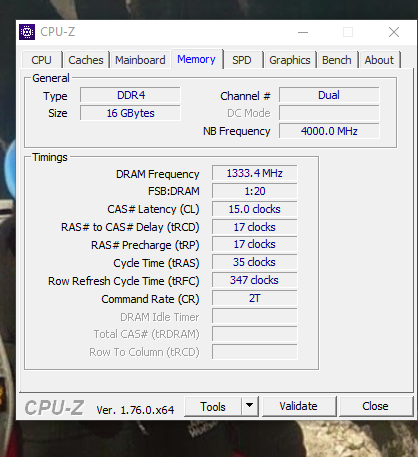This screenshot has width=418, height=457.
Task: Click the 2T Command Rate value
Action: (x=255, y=299)
